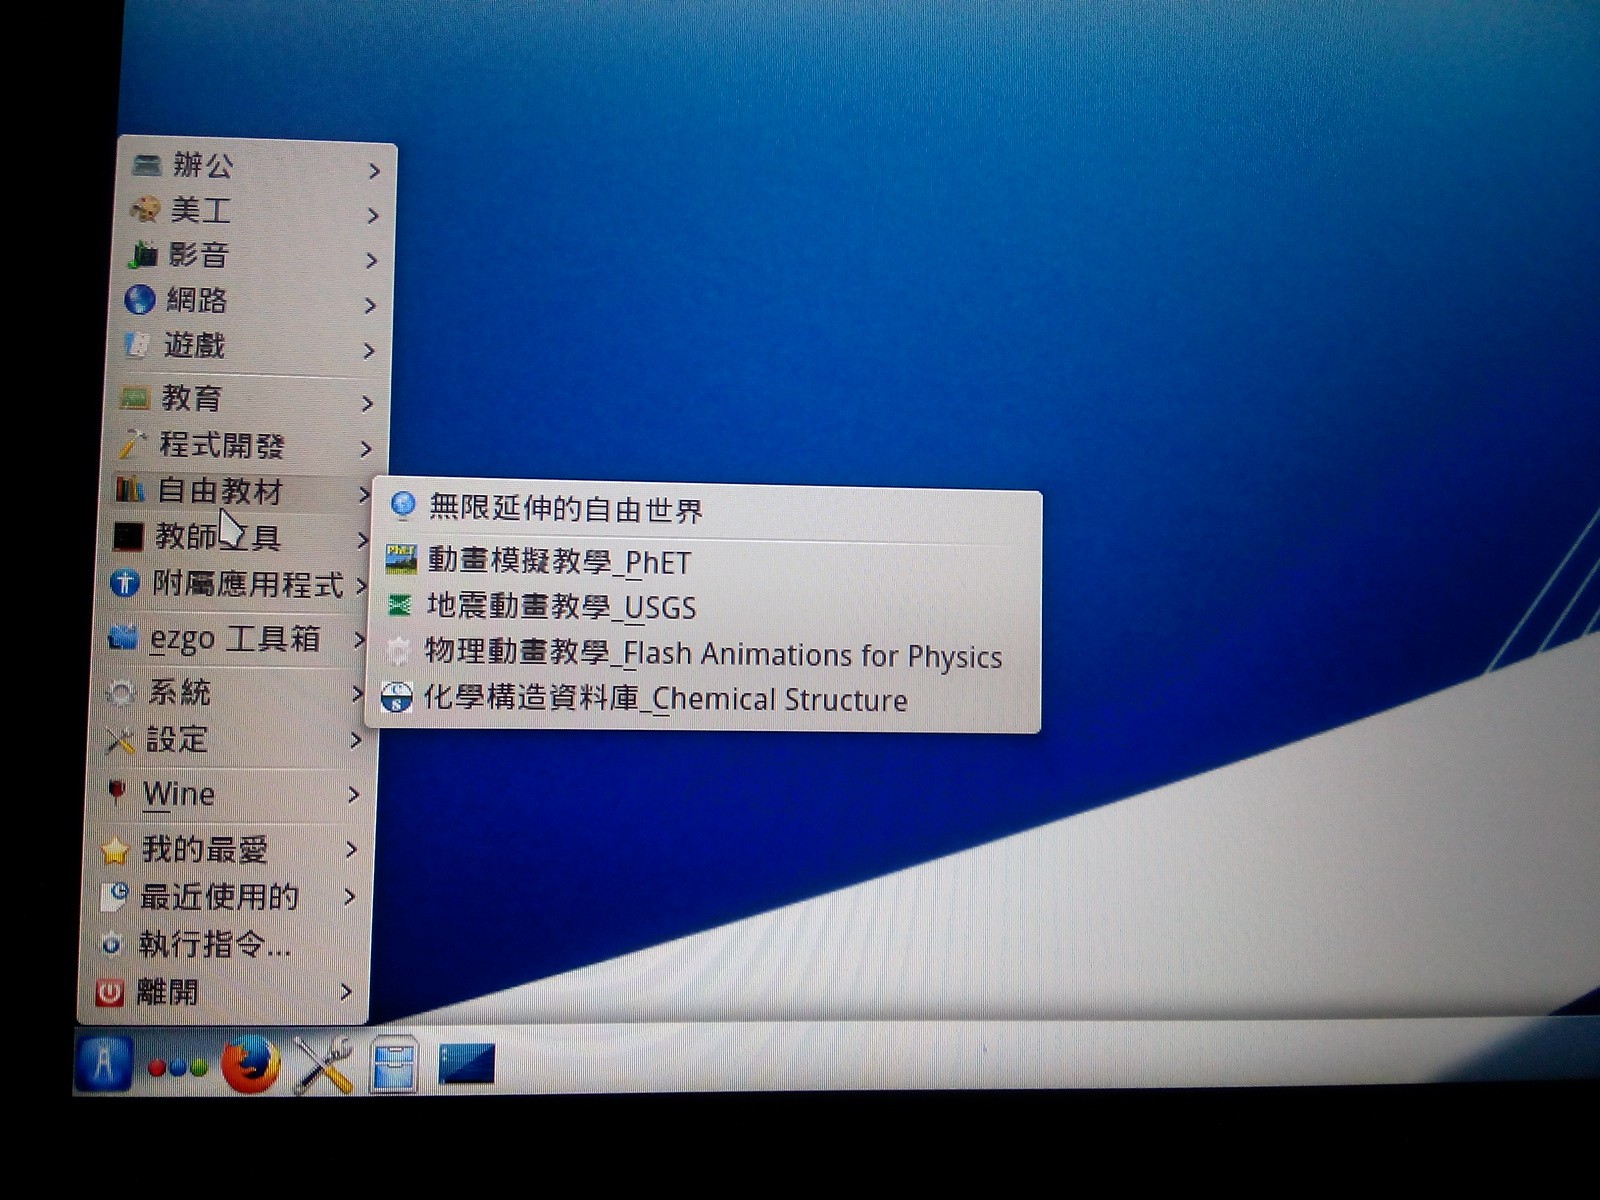Click the three colored dots activities icon
Image resolution: width=1600 pixels, height=1200 pixels.
[x=177, y=1067]
